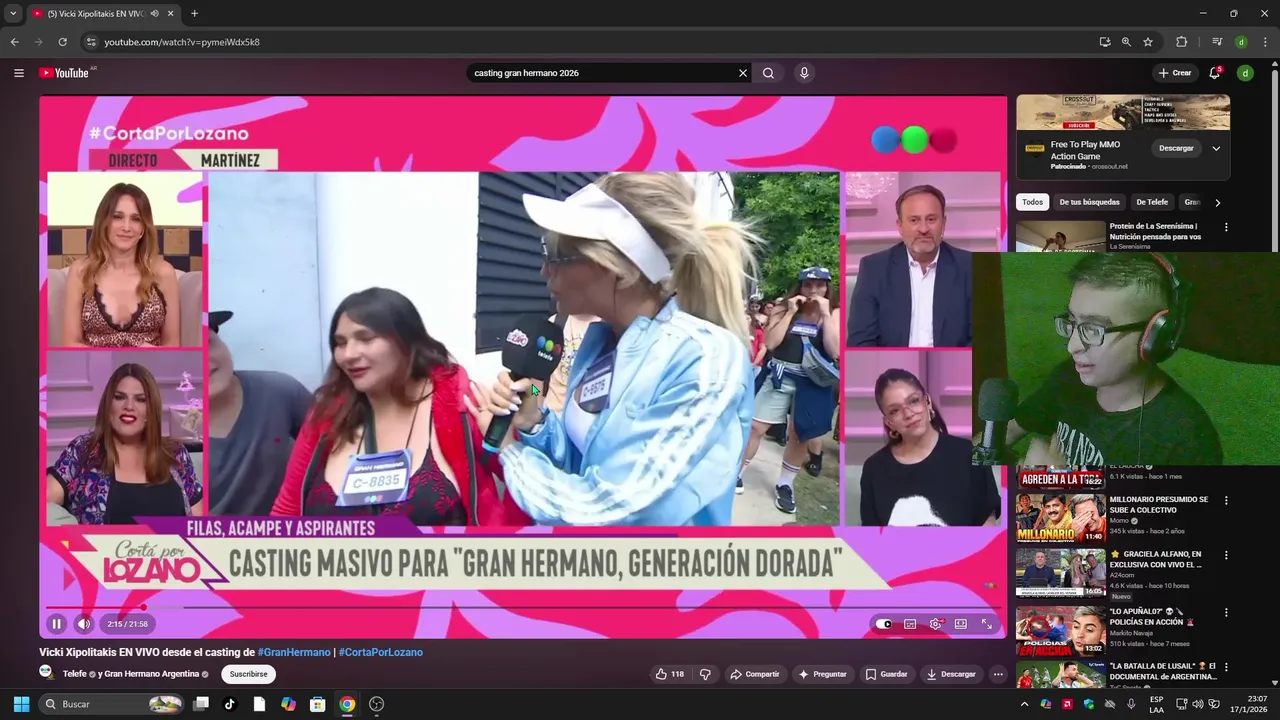Select the Todos filter chip
Screen dimensions: 1280x720
[1032, 202]
